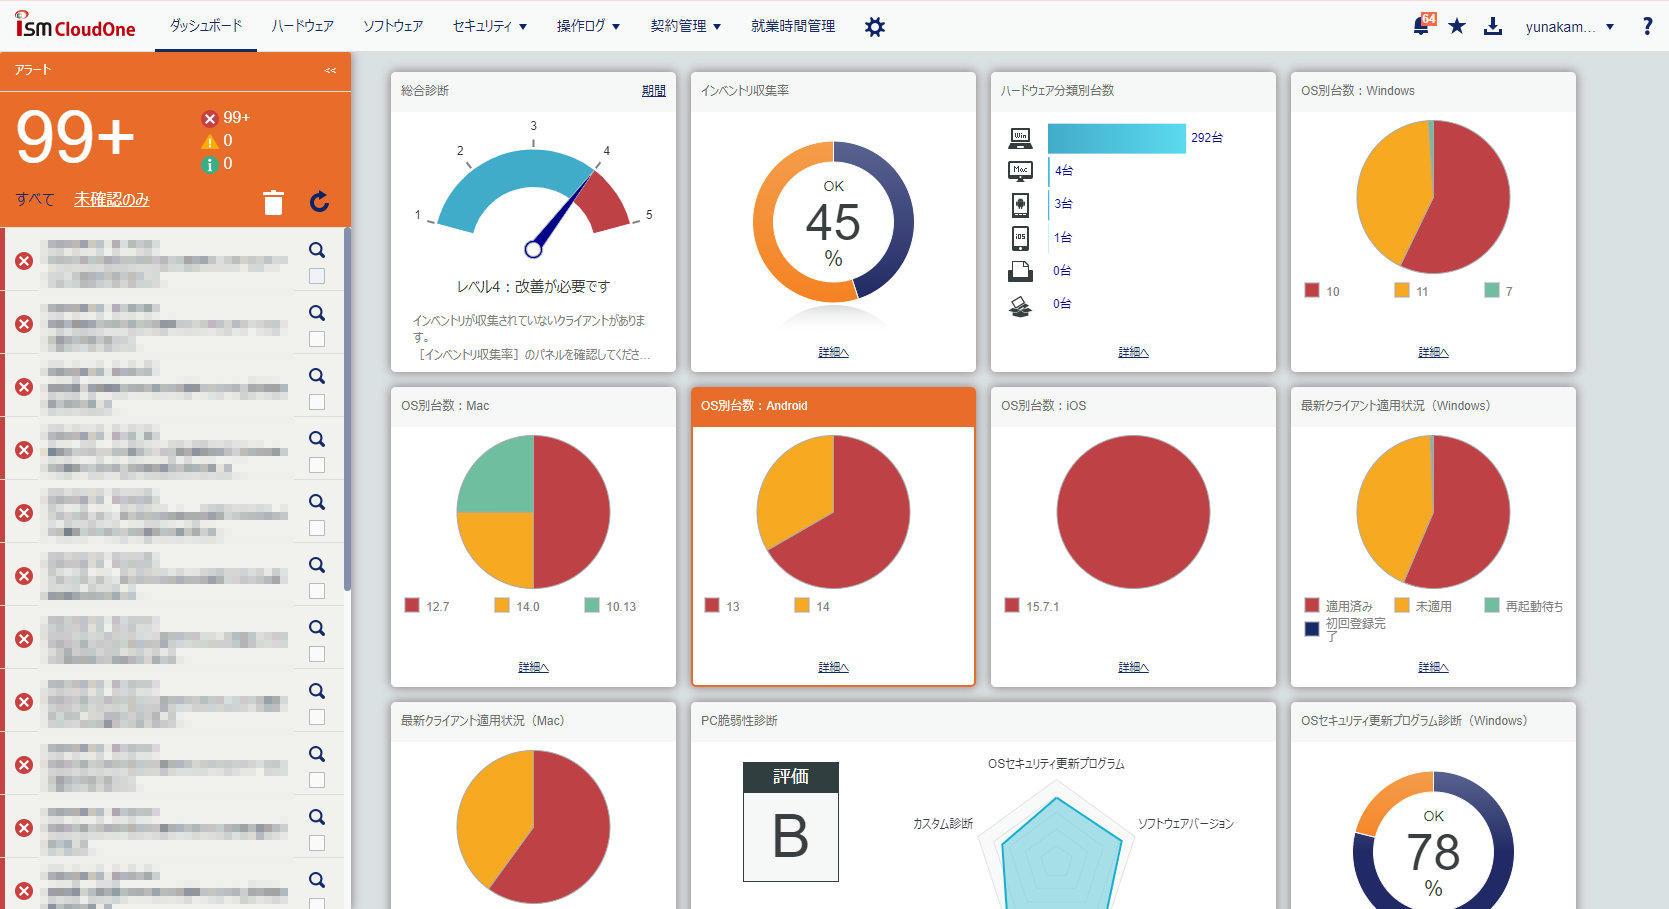The height and width of the screenshot is (909, 1669).
Task: Collapse the alert panel with double chevron
Action: click(x=330, y=70)
